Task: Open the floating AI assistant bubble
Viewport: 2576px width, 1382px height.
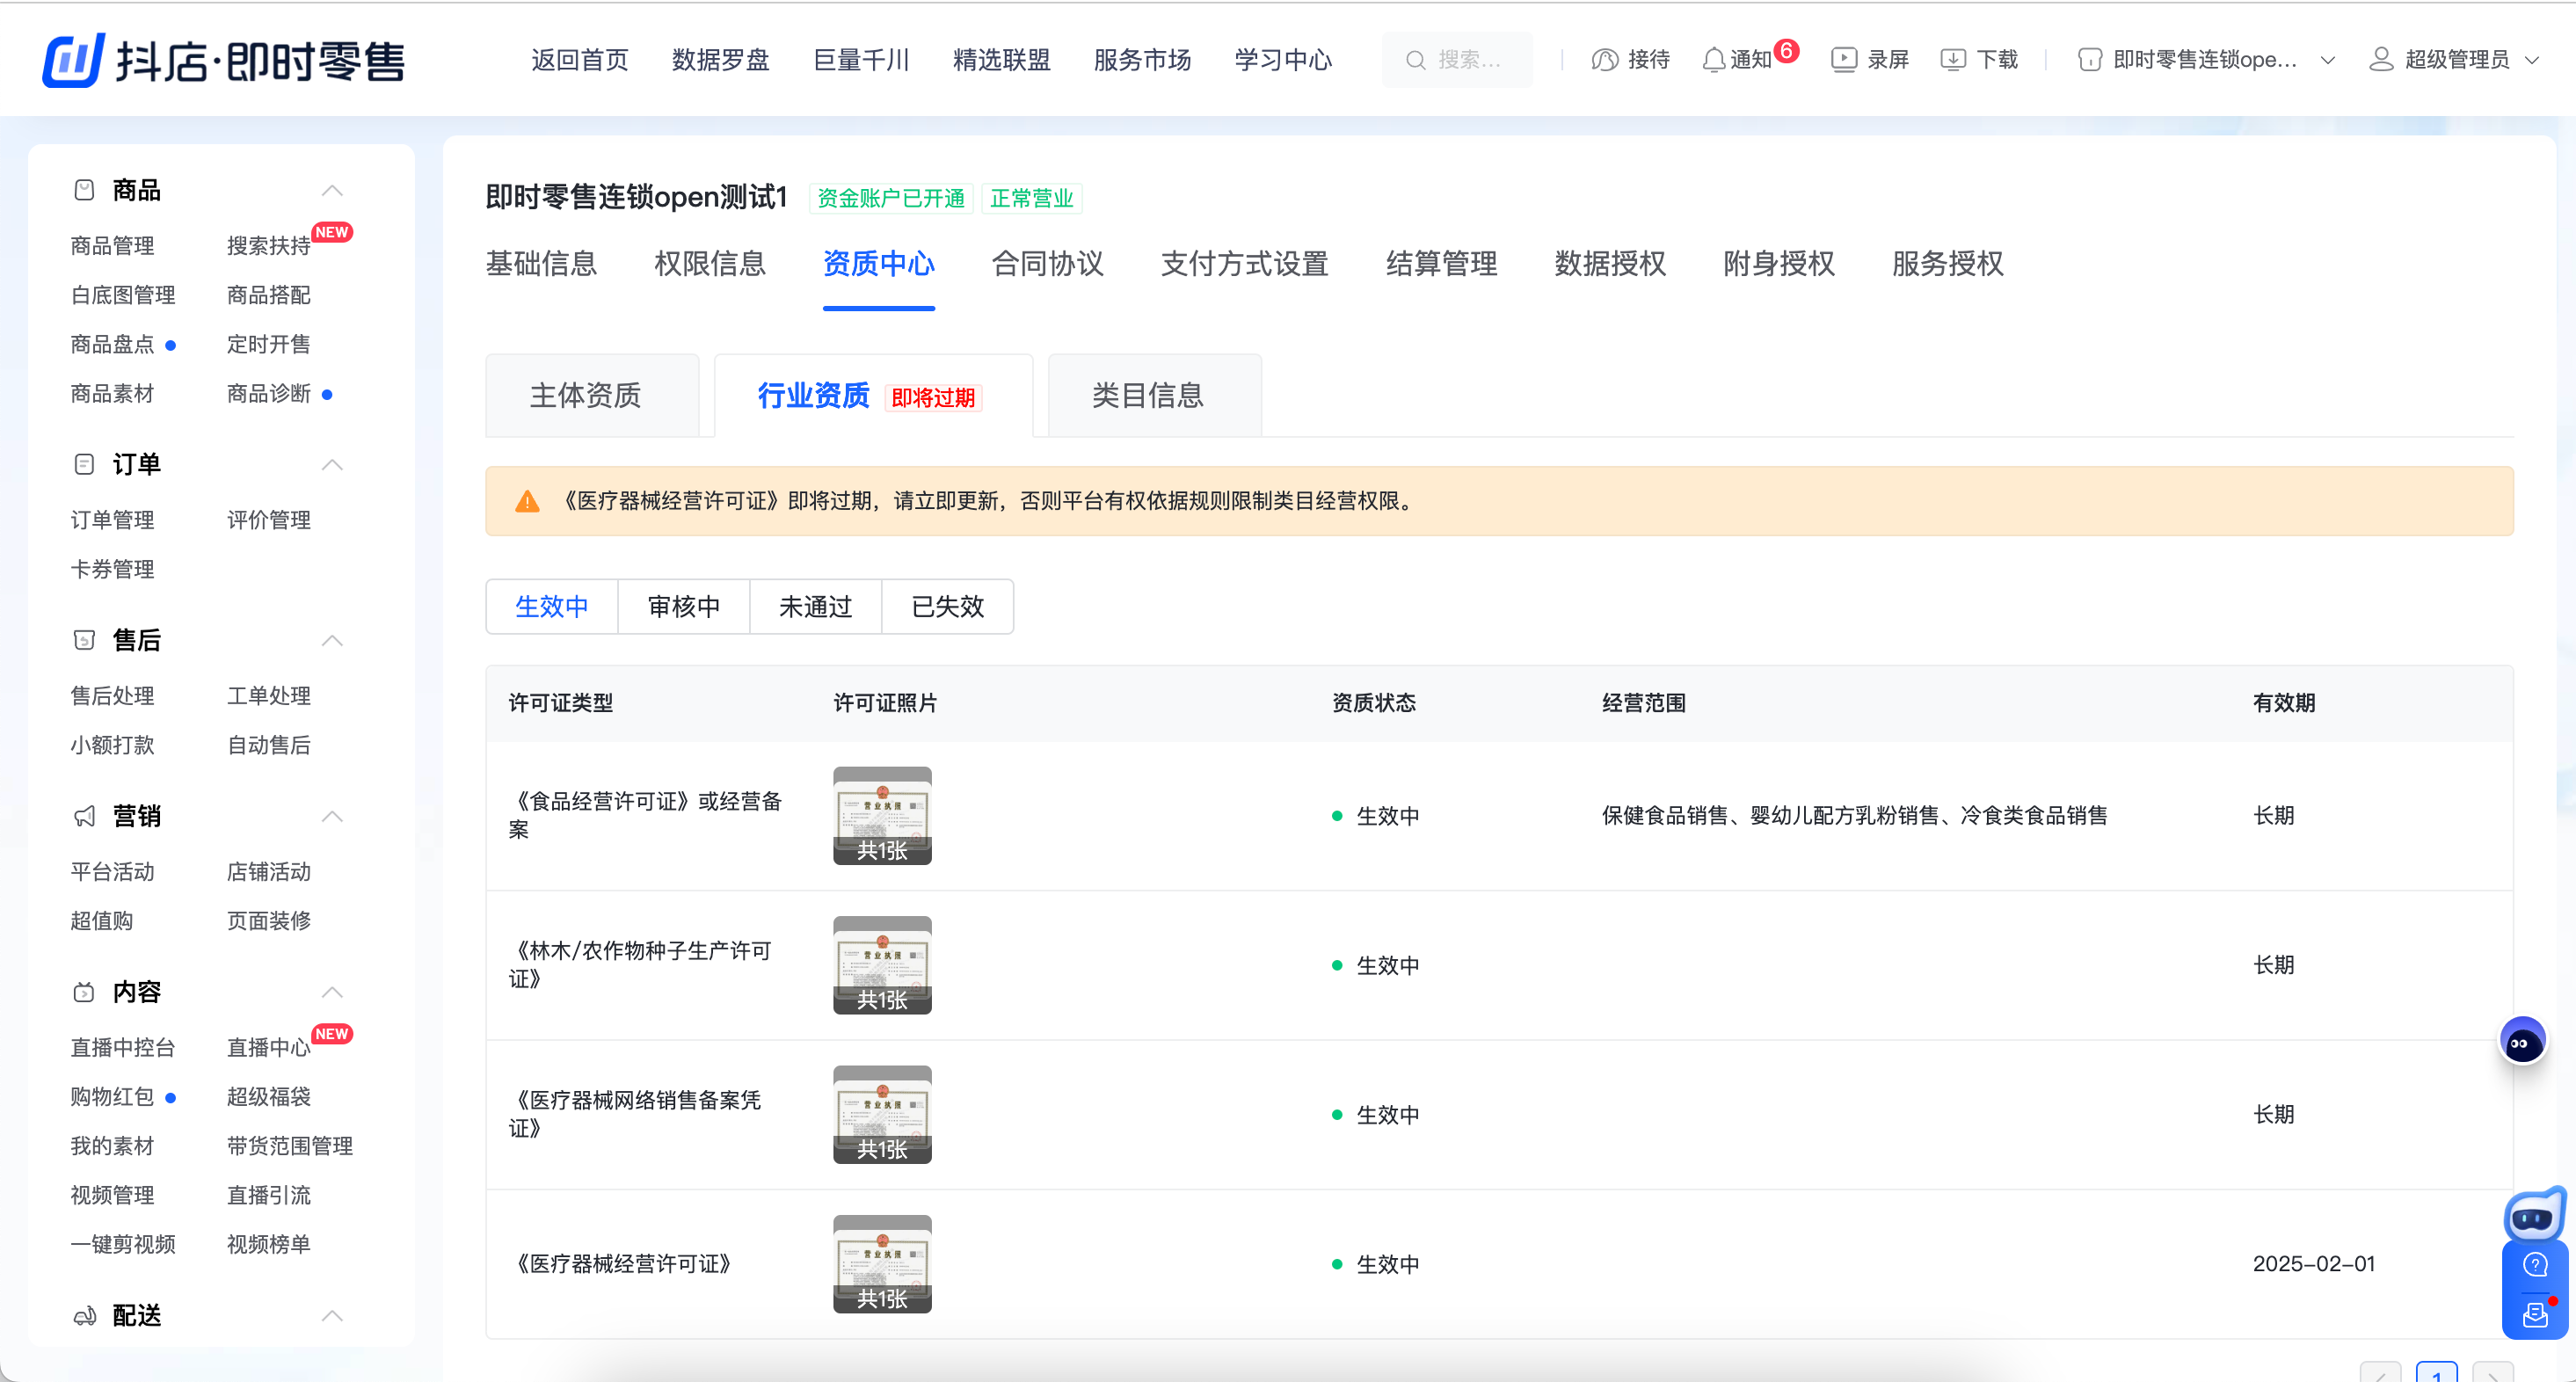Action: coord(2522,1039)
